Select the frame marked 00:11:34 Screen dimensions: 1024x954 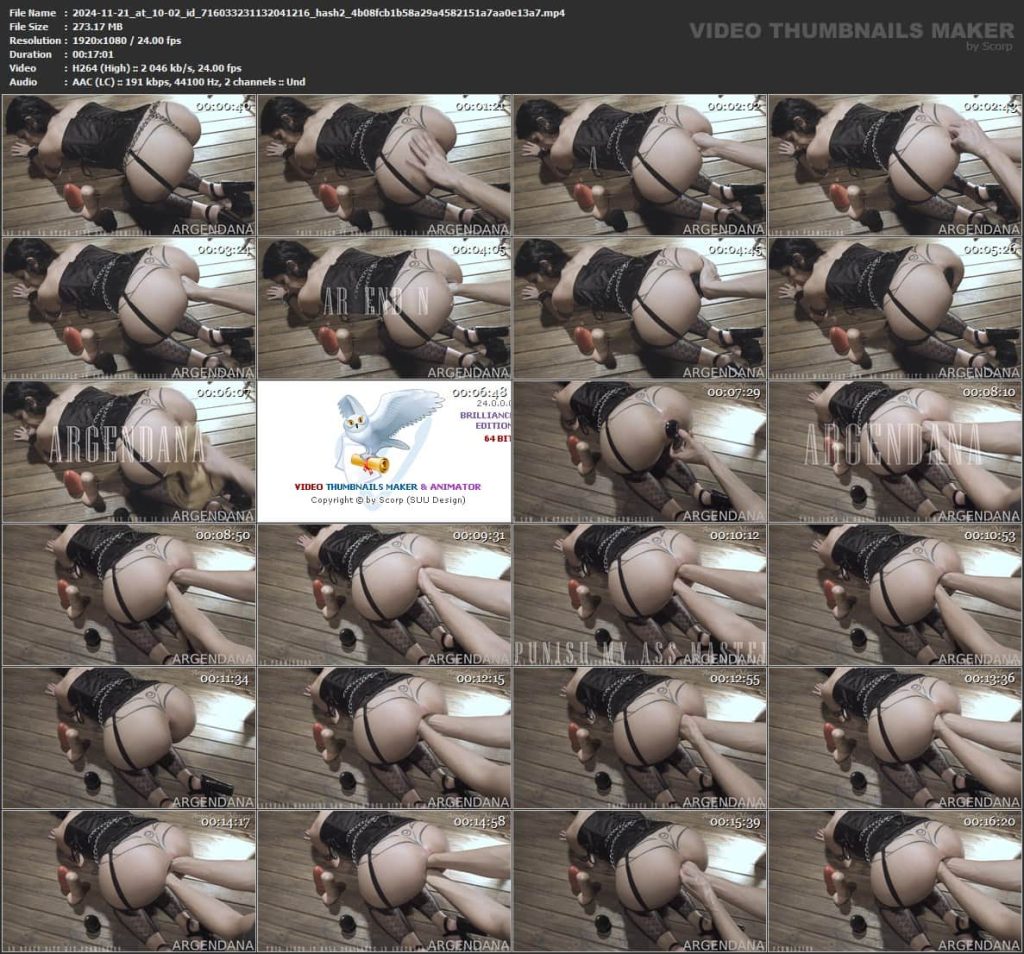[x=128, y=737]
